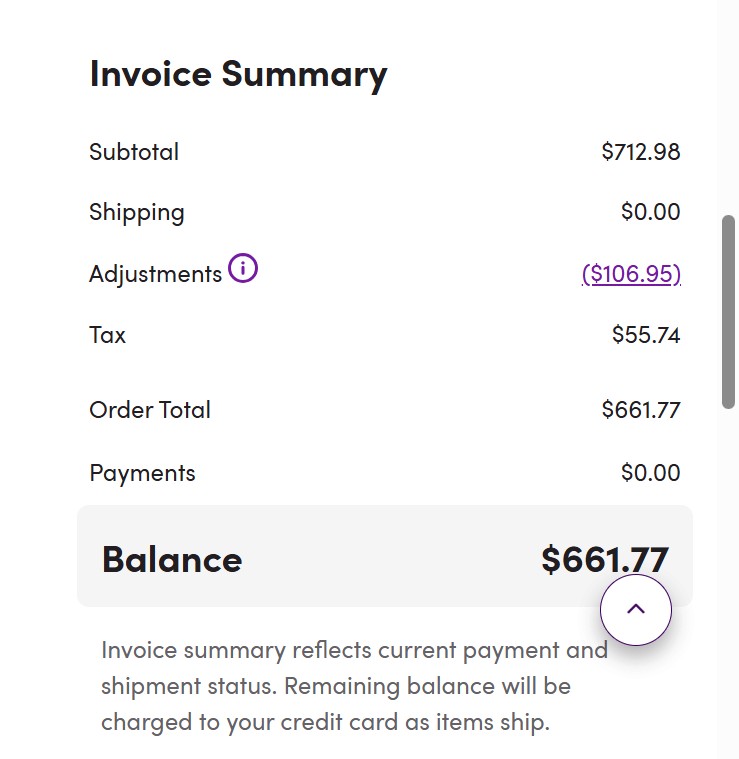Click the Payments label
739x759 pixels.
point(142,473)
